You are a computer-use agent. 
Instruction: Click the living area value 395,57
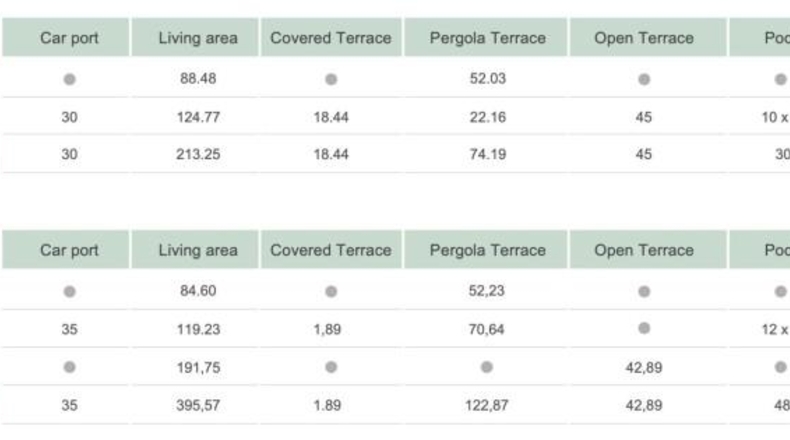point(198,405)
